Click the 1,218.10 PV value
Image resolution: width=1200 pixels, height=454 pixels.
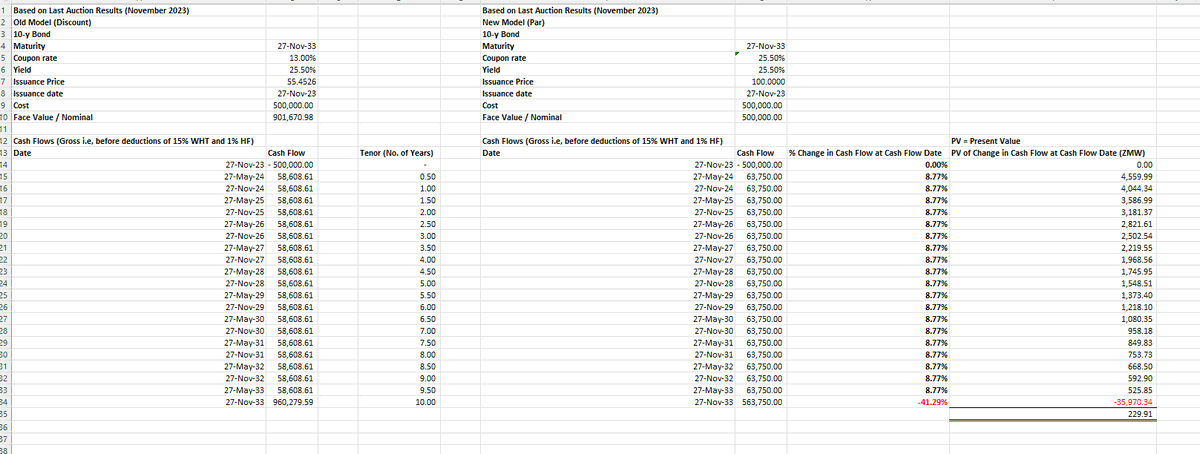(x=1137, y=307)
